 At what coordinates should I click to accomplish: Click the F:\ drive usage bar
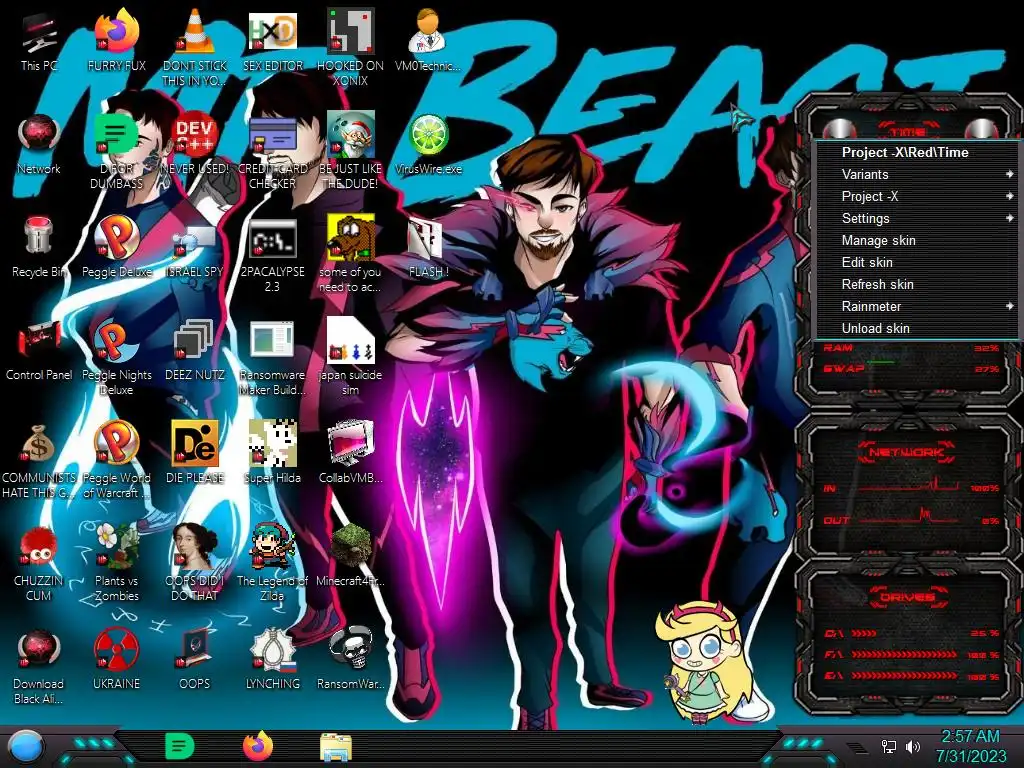coord(912,654)
